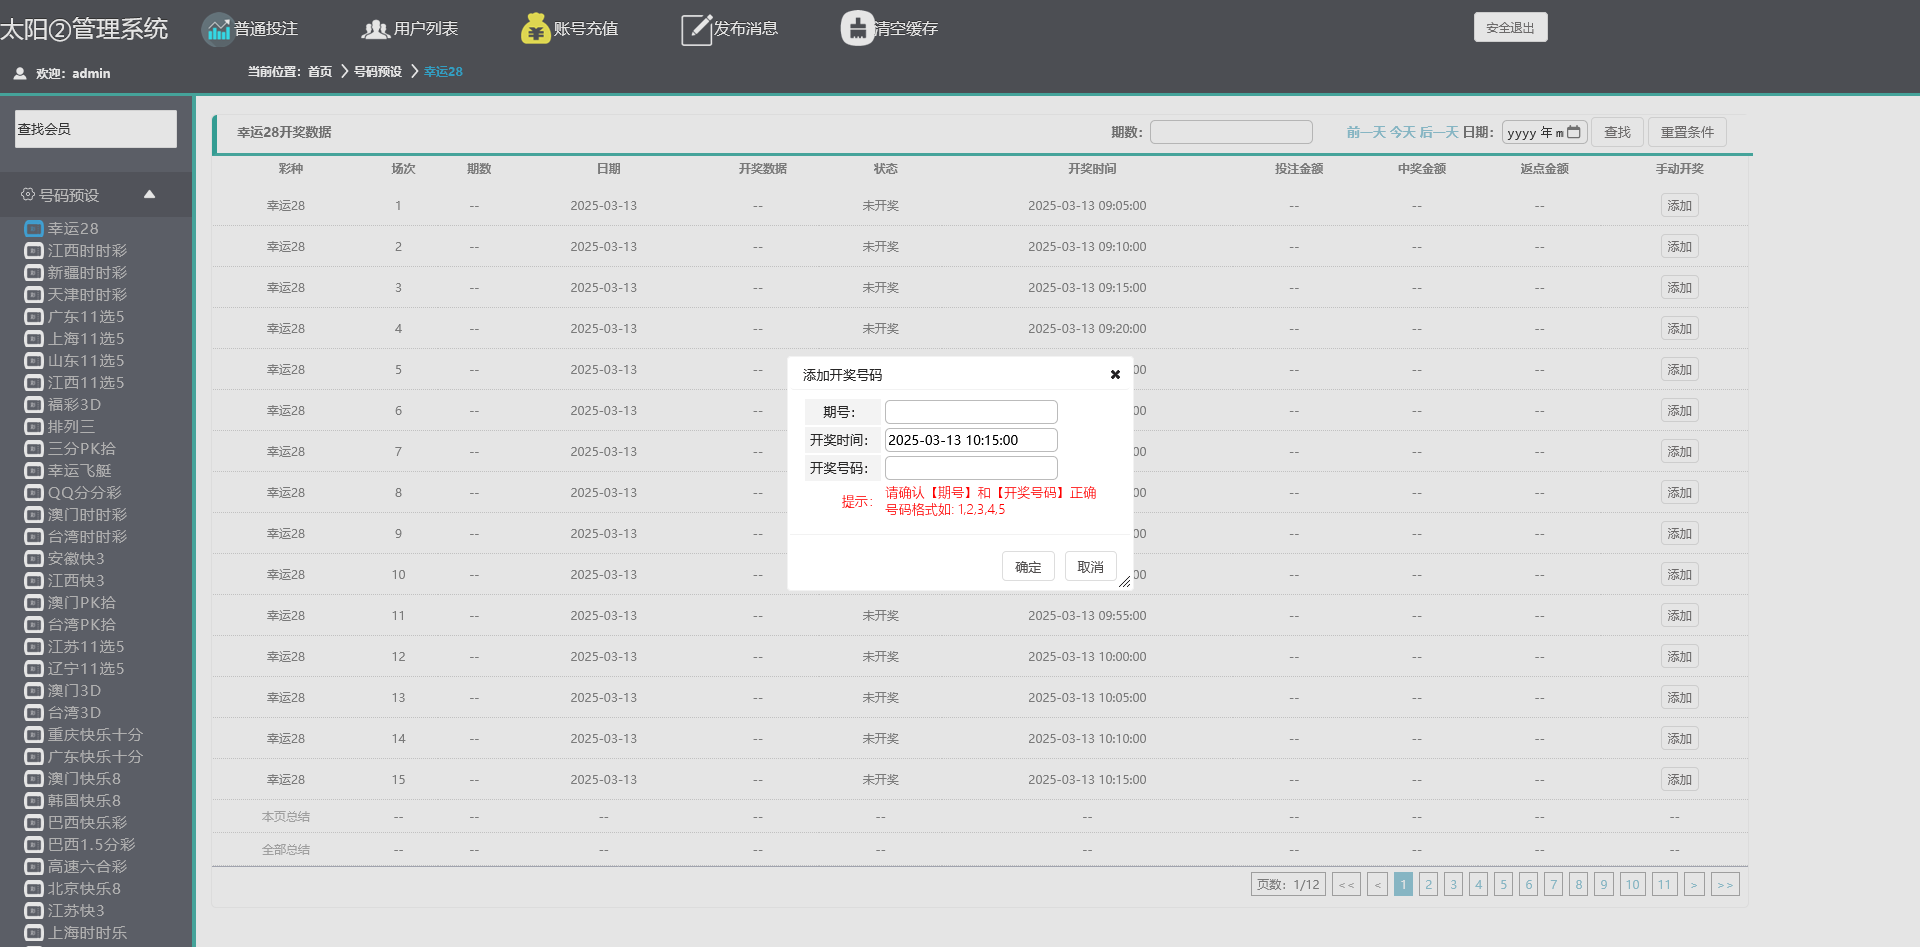The image size is (1920, 947).
Task: Go to page 5
Action: (x=1503, y=884)
